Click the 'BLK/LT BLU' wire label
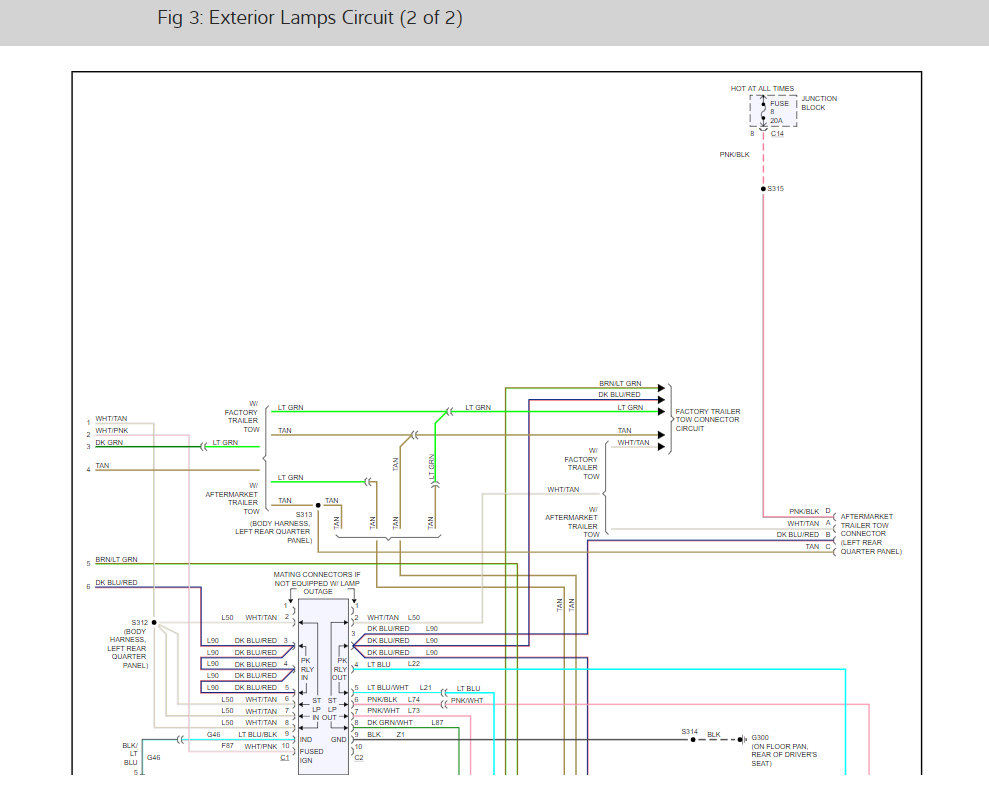Viewport: 989px width, 808px height. pos(130,754)
